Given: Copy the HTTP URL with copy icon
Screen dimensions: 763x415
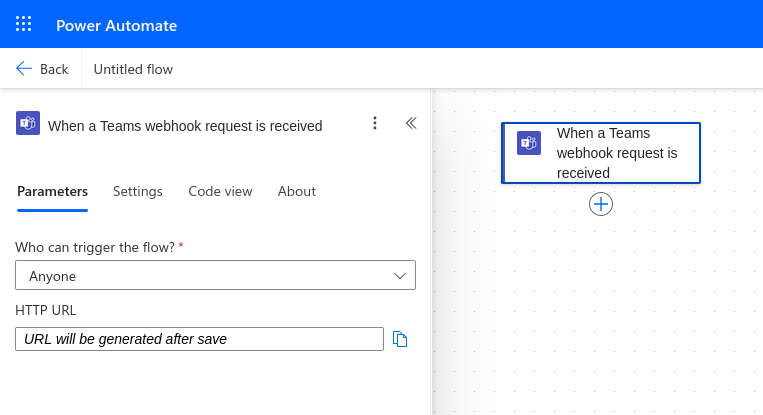Looking at the screenshot, I should [x=400, y=339].
